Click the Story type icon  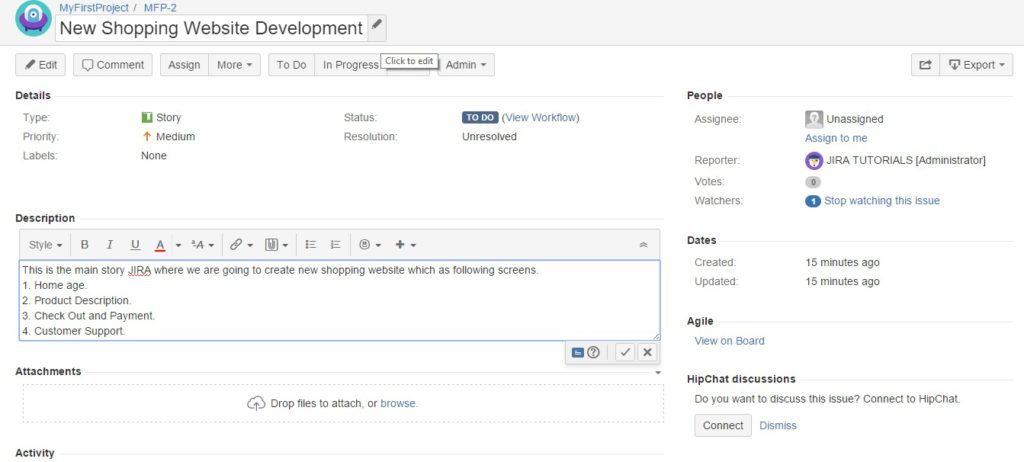pos(147,118)
